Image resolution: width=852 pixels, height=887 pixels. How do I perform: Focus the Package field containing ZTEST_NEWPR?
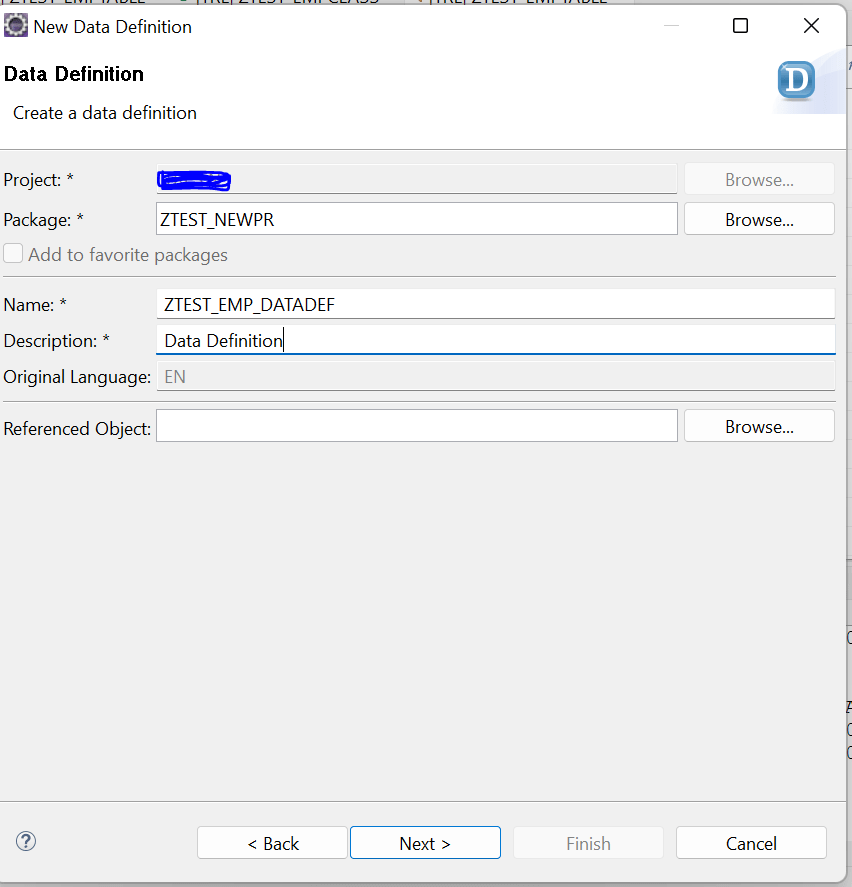click(x=416, y=219)
